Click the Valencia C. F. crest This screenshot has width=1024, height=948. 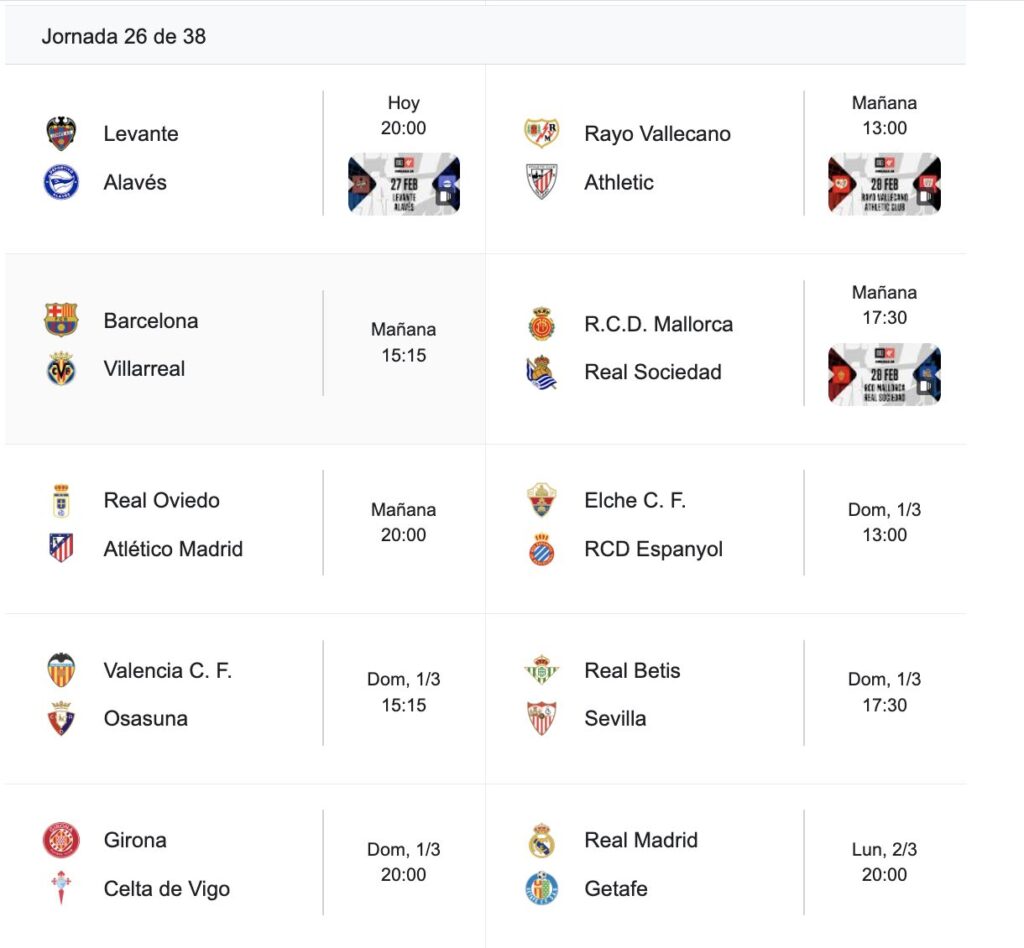coord(61,670)
